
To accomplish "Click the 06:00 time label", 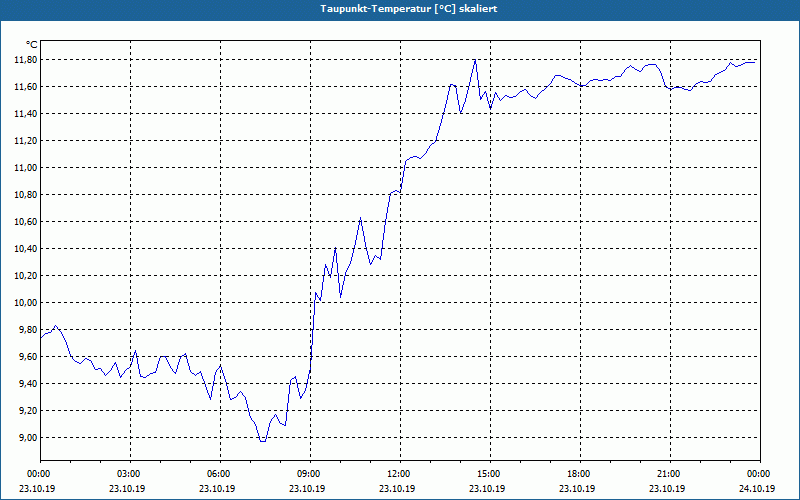I will tap(220, 474).
